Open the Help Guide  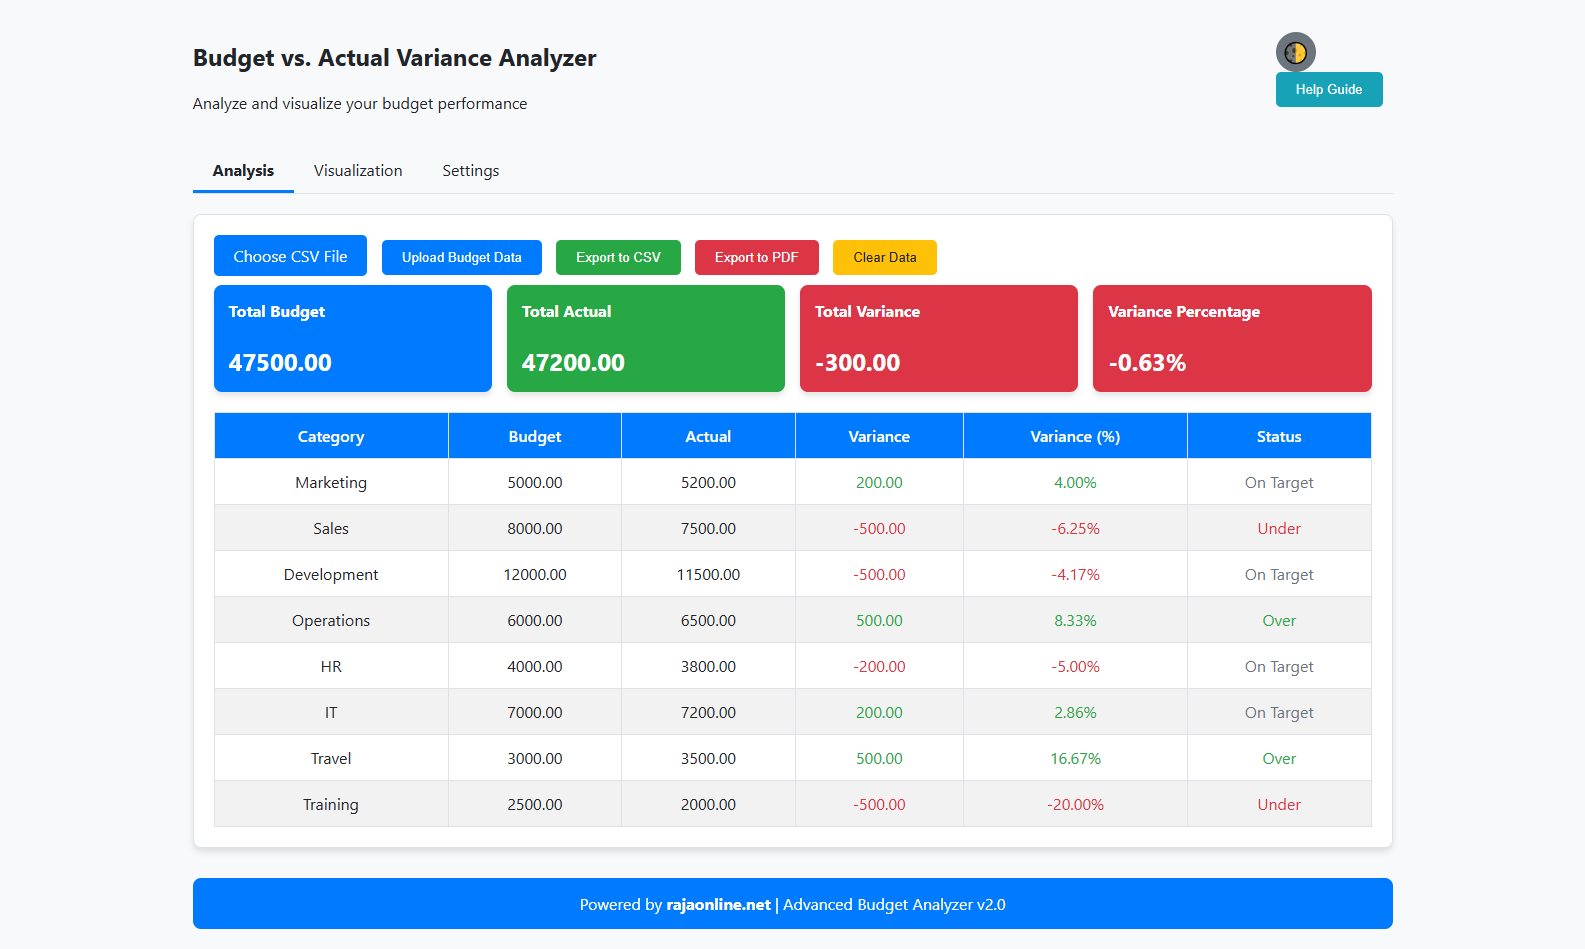click(1328, 90)
